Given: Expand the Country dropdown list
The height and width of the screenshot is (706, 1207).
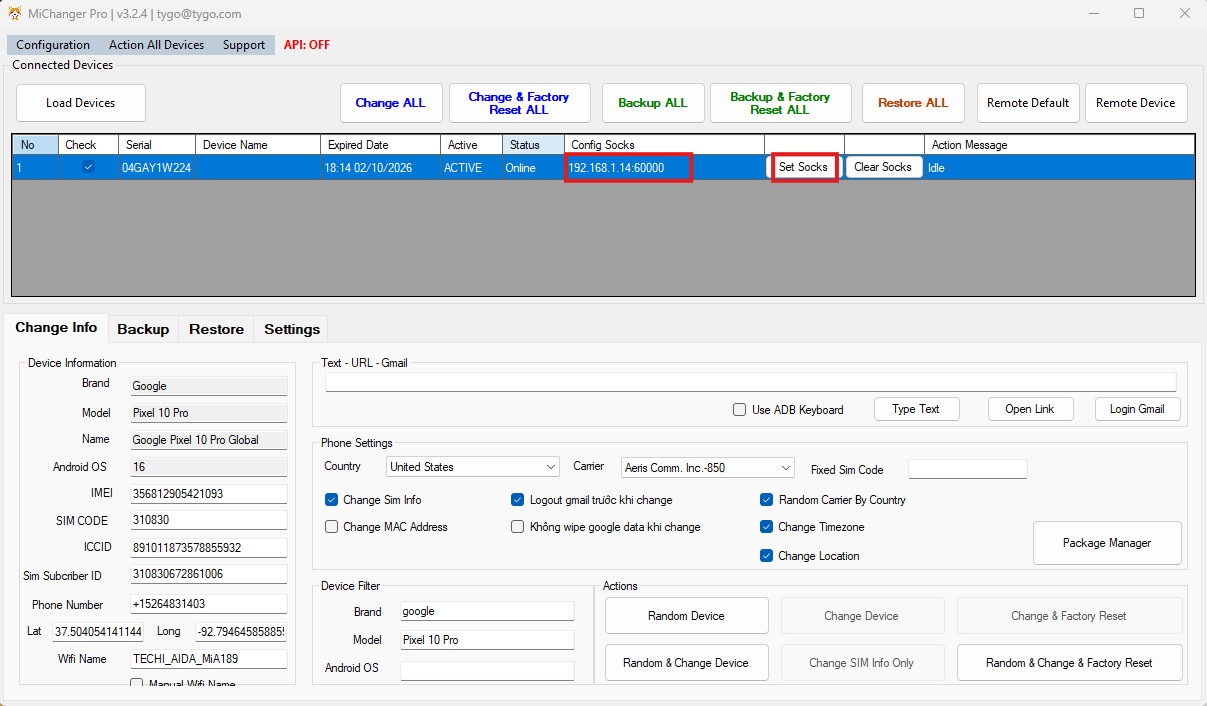Looking at the screenshot, I should click(x=551, y=467).
